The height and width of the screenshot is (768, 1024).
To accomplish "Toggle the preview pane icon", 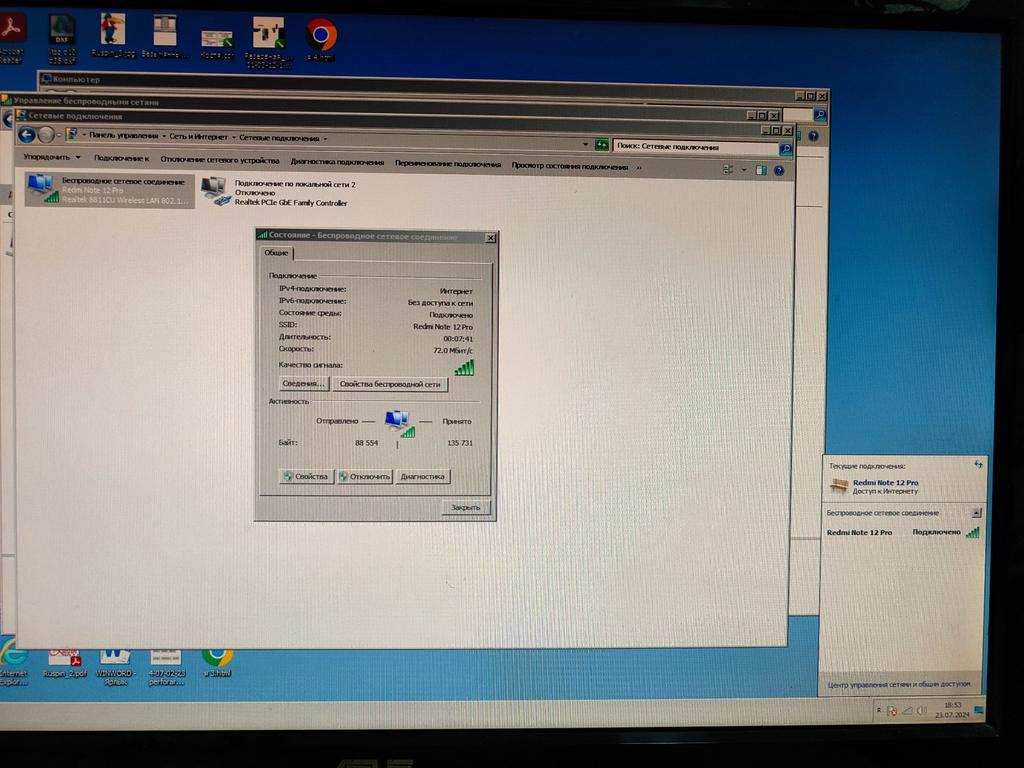I will tap(761, 171).
